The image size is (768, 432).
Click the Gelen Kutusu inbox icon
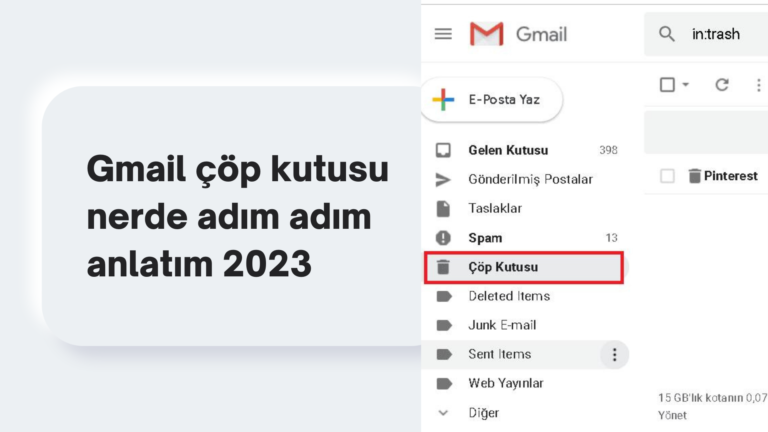(x=443, y=150)
